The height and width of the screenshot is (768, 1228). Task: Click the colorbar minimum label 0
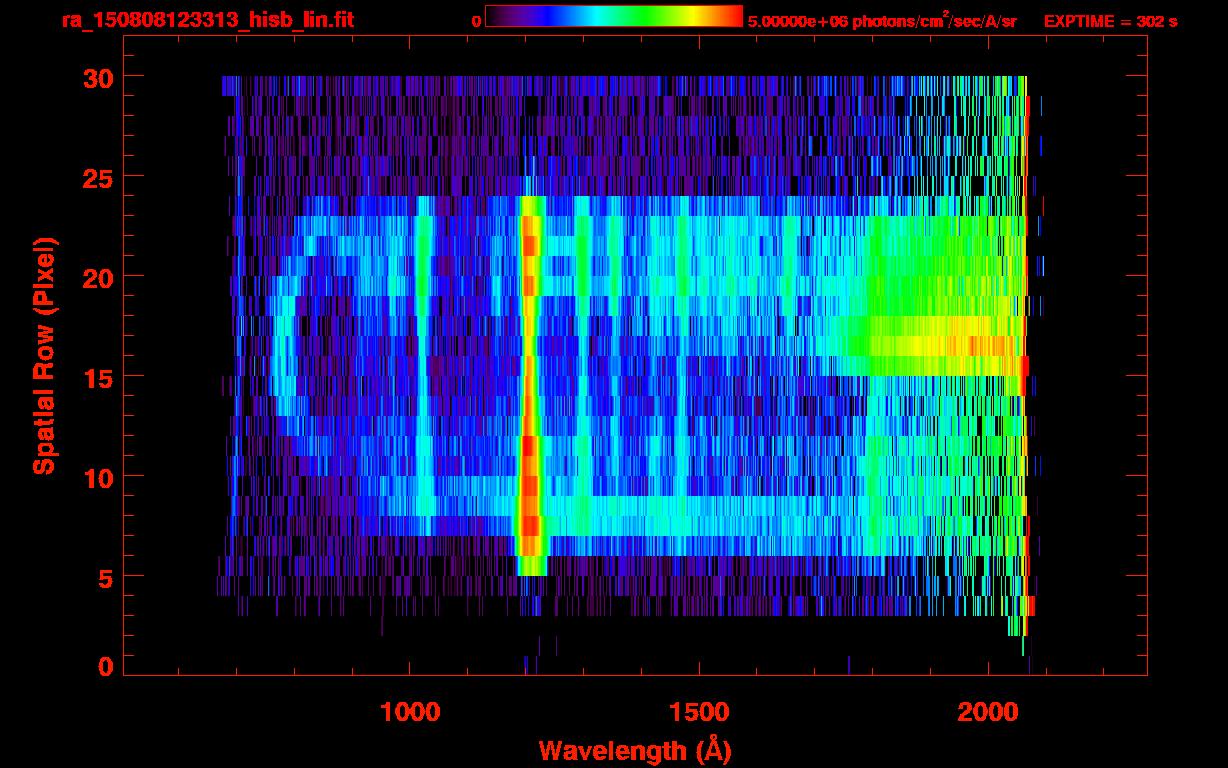coord(476,21)
